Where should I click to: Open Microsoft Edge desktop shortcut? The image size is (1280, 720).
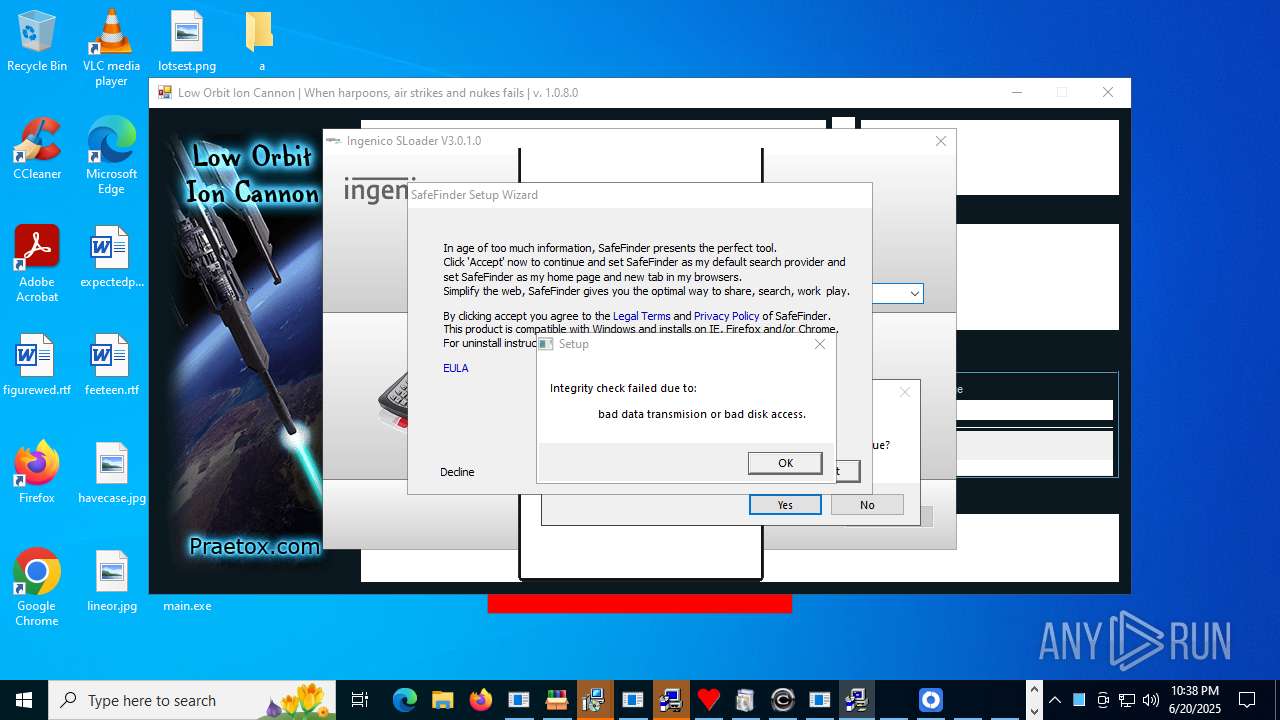pyautogui.click(x=111, y=156)
